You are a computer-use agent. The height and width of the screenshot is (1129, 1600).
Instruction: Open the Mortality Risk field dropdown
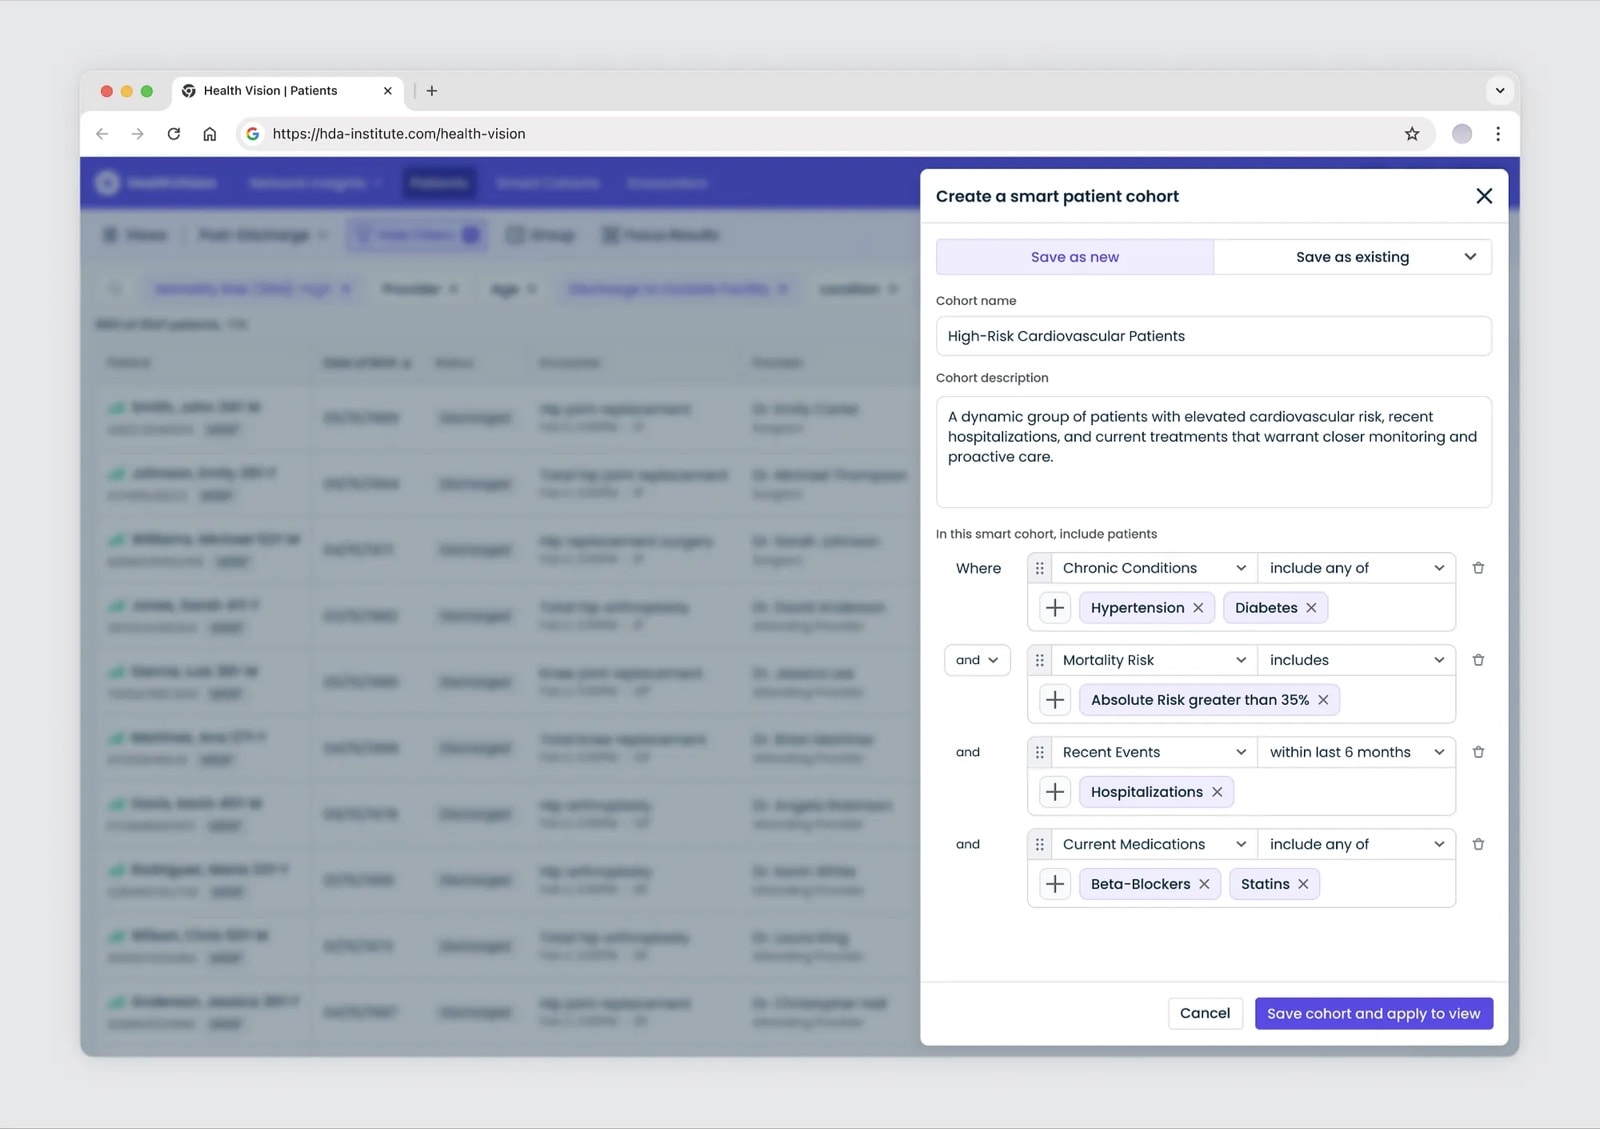coord(1153,660)
